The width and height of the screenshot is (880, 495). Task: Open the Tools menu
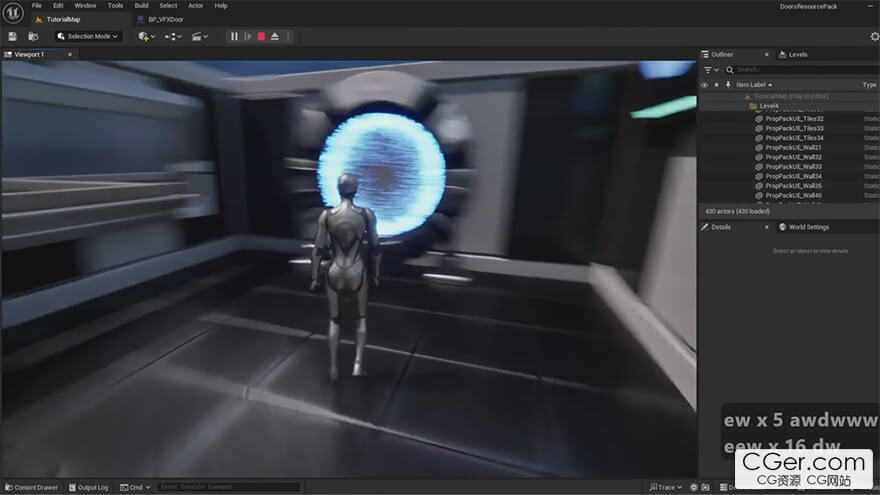click(115, 6)
